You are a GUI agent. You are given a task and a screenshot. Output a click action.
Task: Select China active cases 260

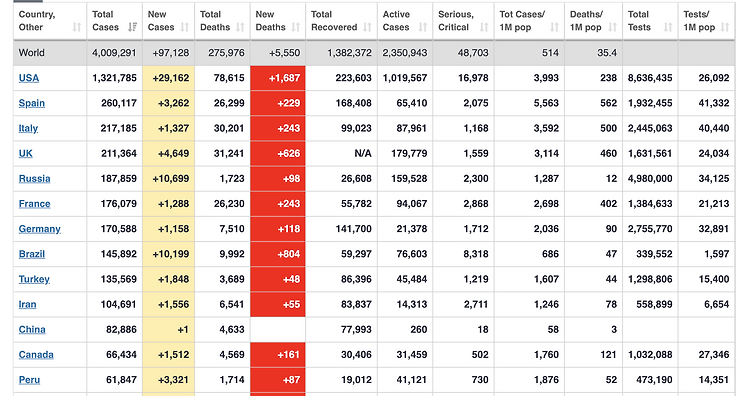tap(419, 330)
